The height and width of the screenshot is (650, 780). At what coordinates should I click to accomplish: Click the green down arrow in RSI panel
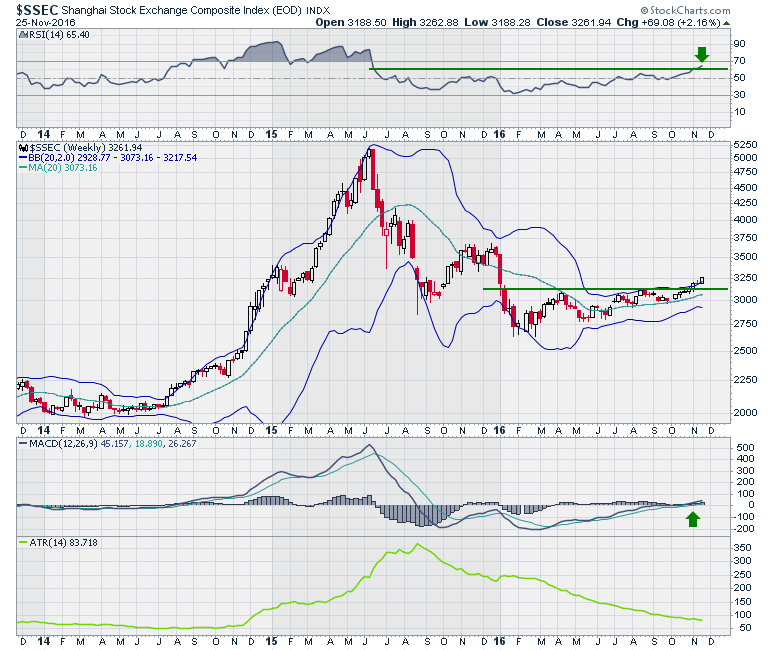tap(702, 54)
